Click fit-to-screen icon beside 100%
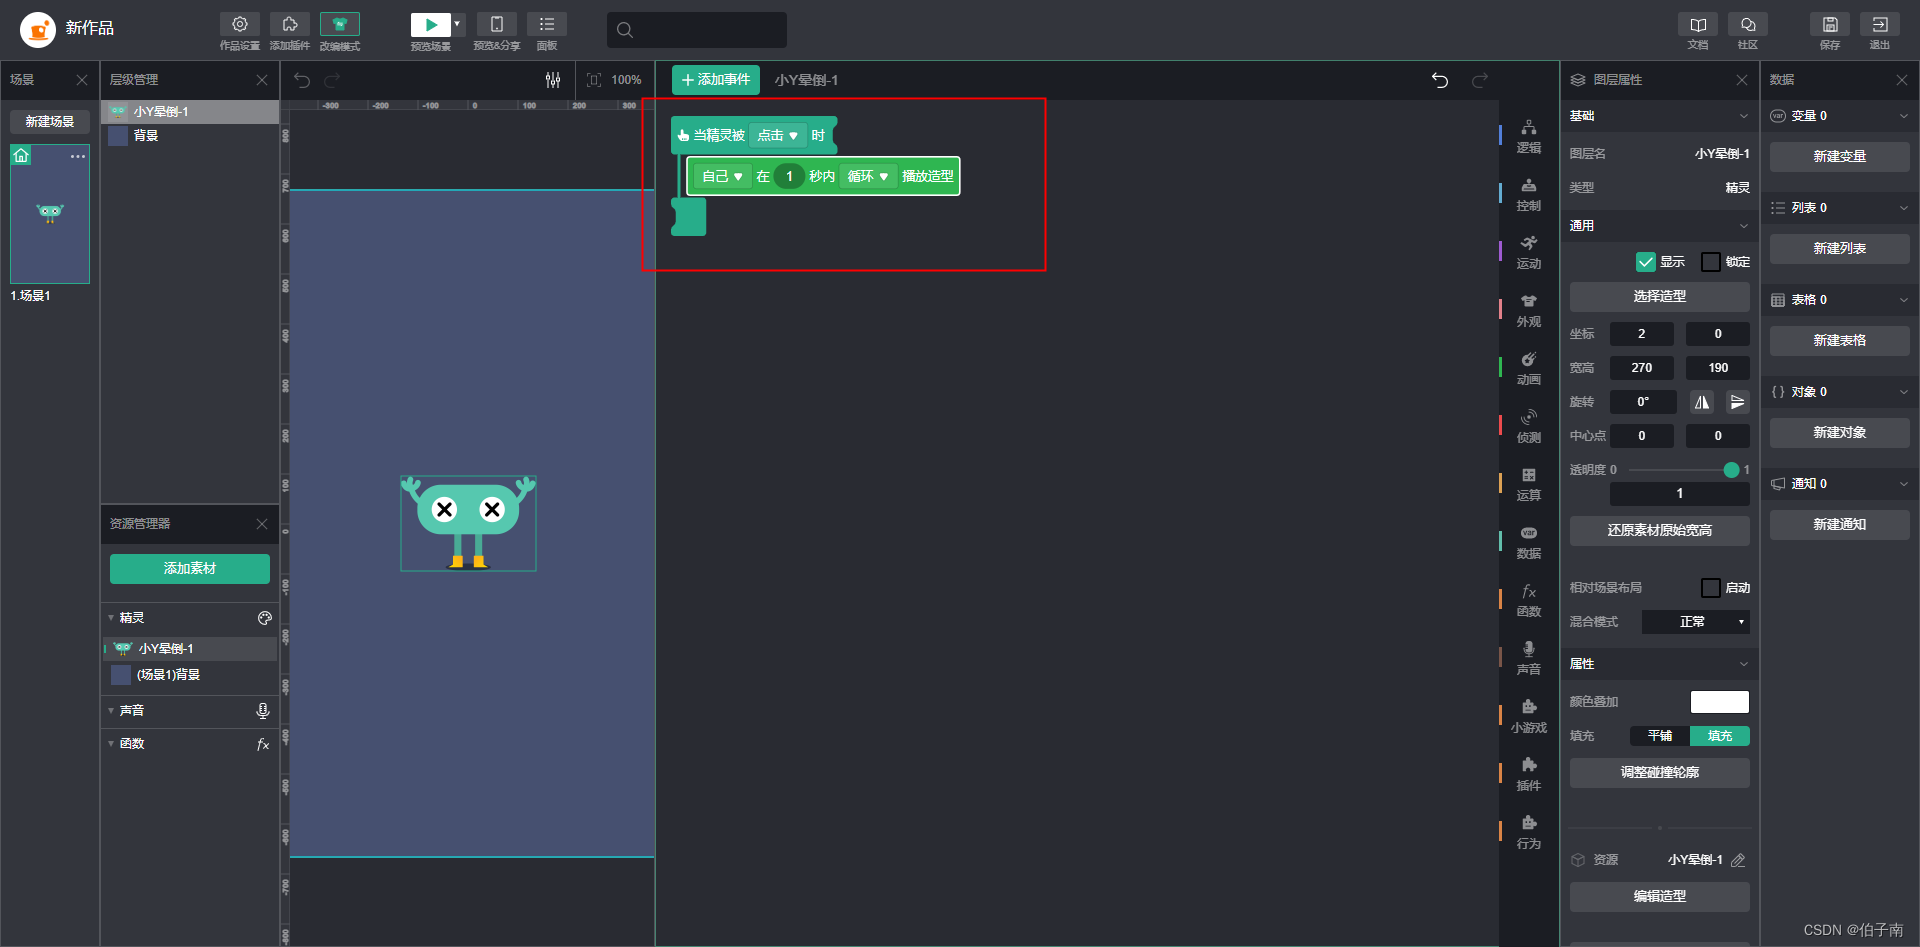The image size is (1920, 947). [x=594, y=80]
